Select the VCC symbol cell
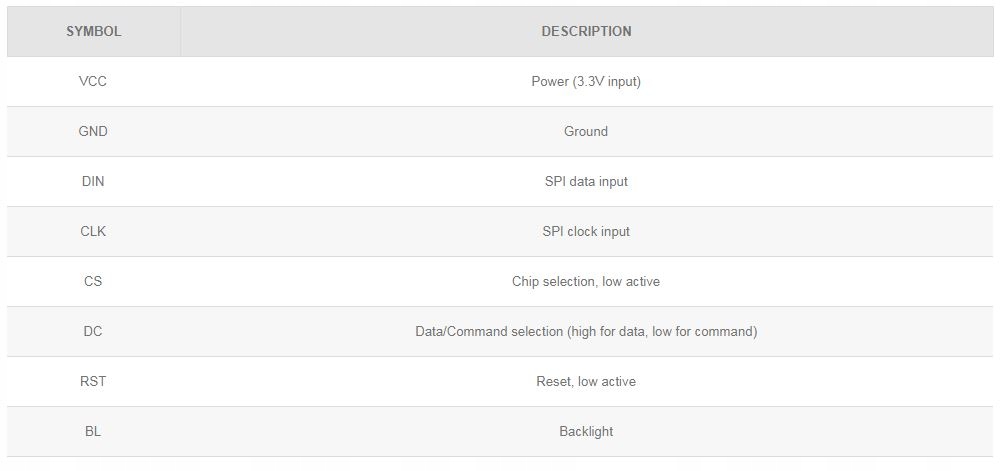Screen dimensions: 1002x471 tap(93, 81)
